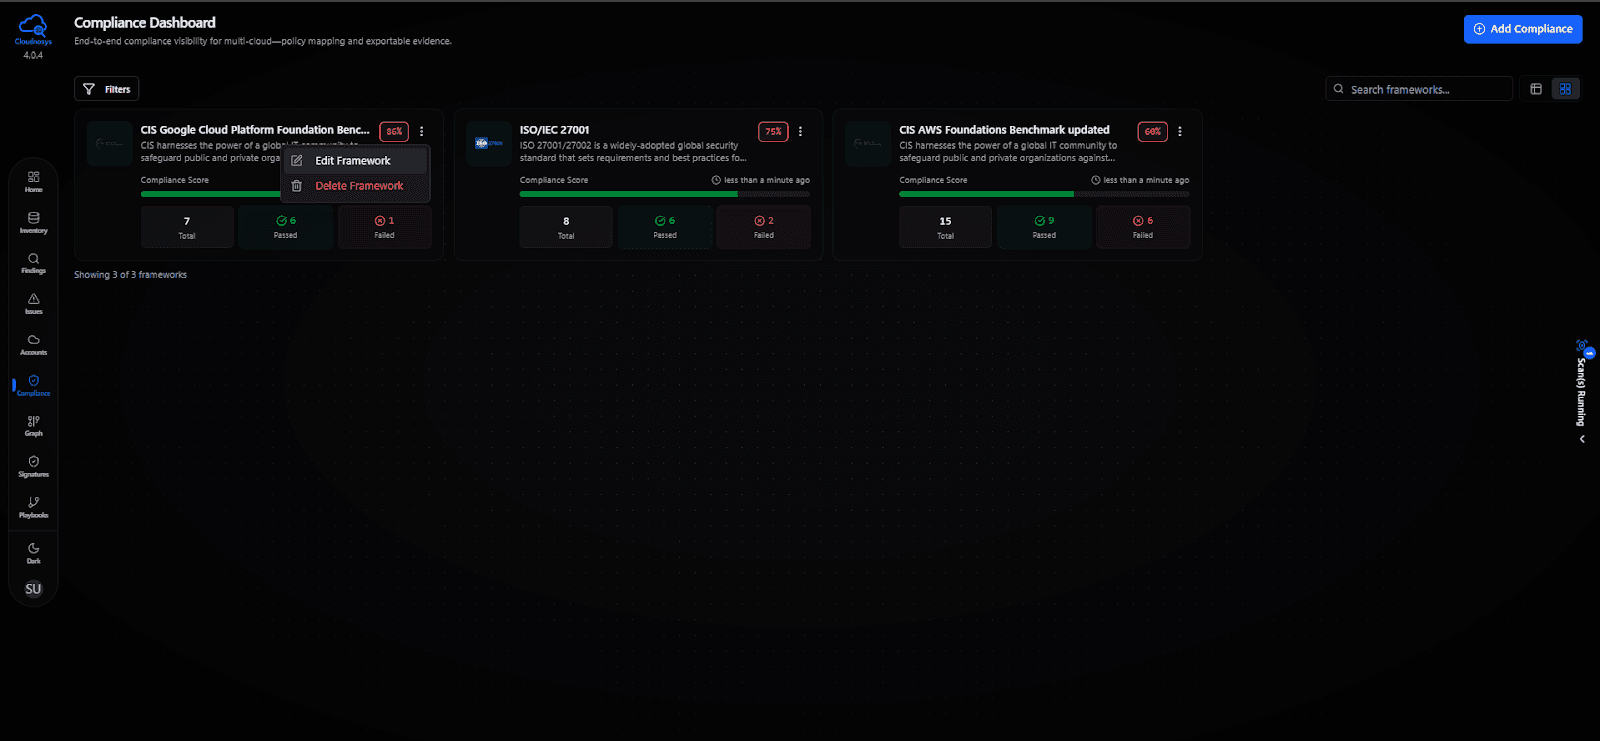Open CIS AWS Foundations Benchmark updated title
Screen dimensions: 1600x741
1004,130
